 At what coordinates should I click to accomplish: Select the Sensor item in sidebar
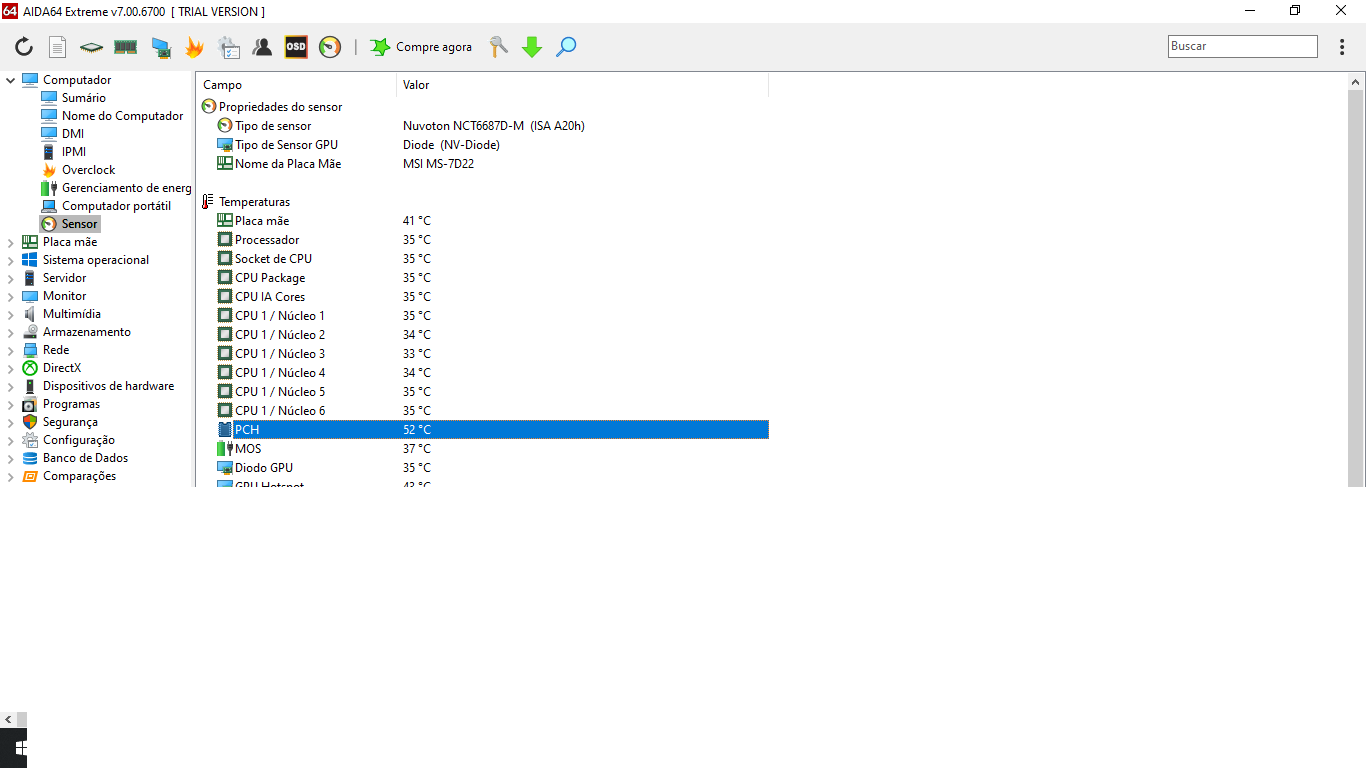point(70,224)
